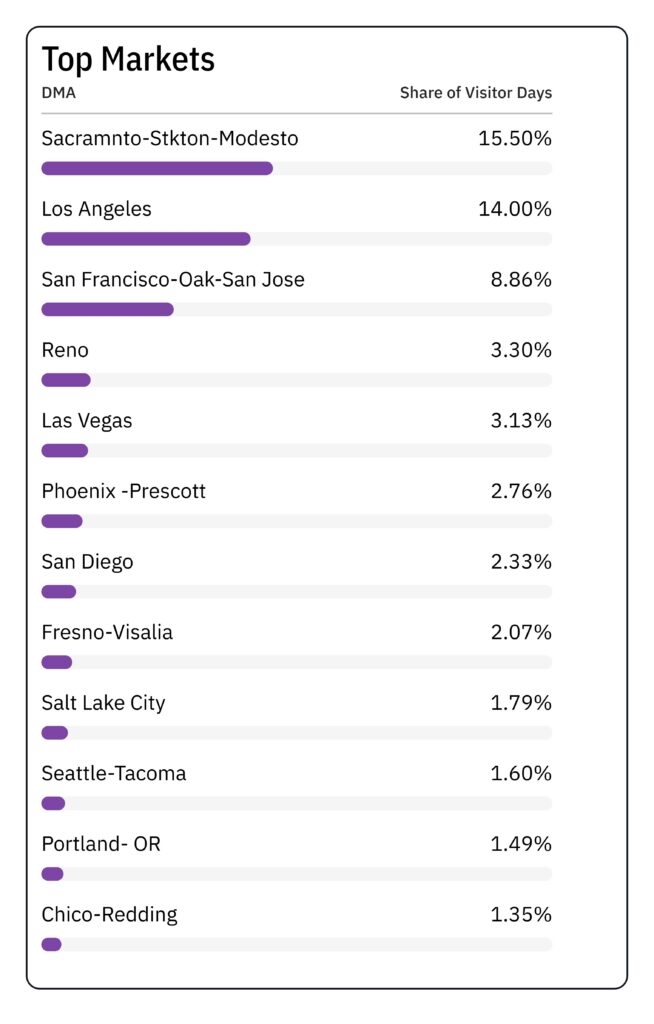
Task: Click the Sacramento purple progress bar
Action: [157, 168]
